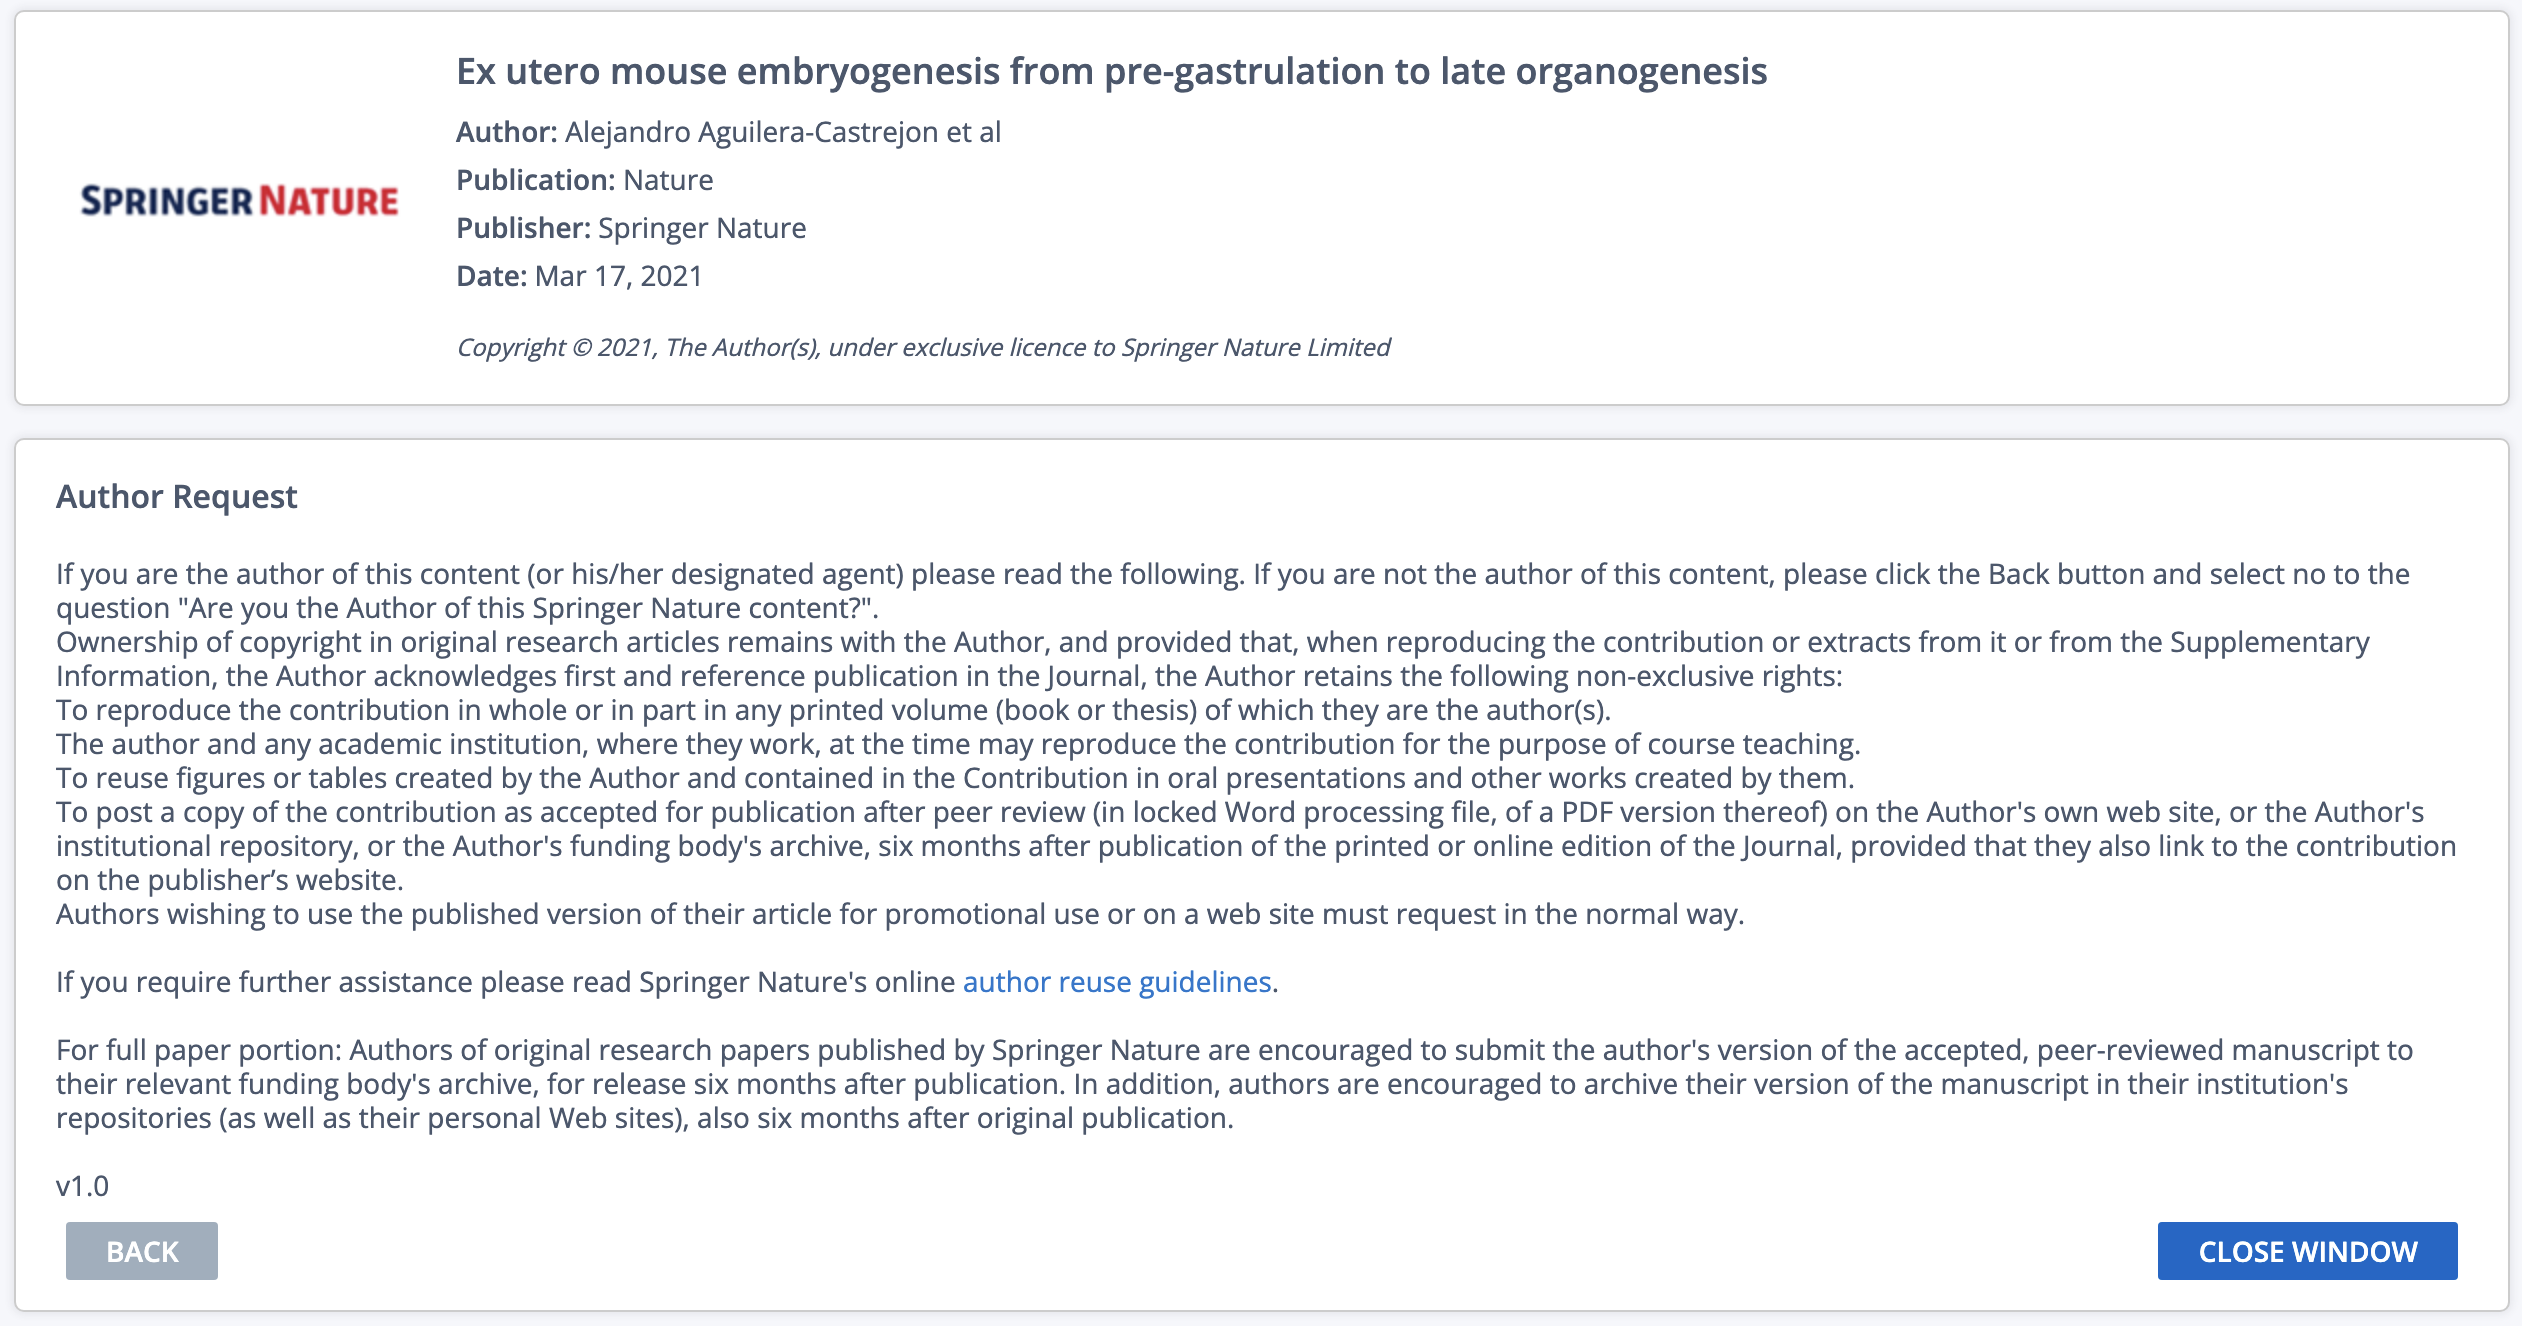Image resolution: width=2522 pixels, height=1326 pixels.
Task: Click the article title about mouse embryogenesis
Action: tap(1111, 72)
